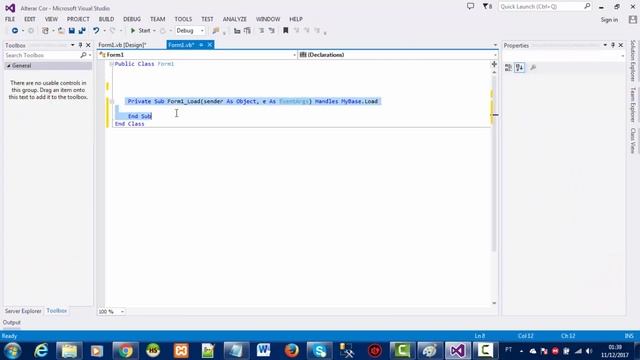Open Microsoft Word from the taskbar

263,351
